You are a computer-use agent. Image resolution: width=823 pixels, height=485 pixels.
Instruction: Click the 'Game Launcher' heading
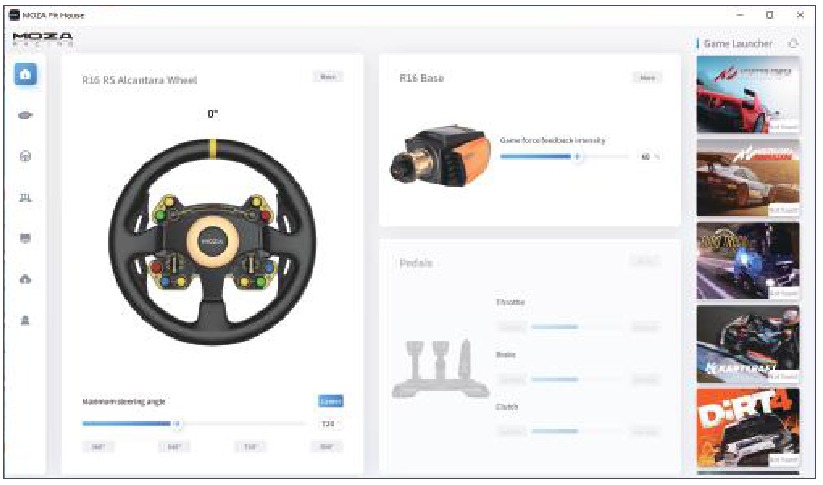738,44
